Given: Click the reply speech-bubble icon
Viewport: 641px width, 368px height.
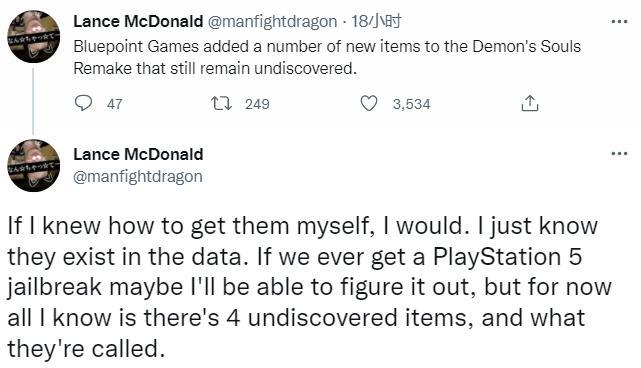Looking at the screenshot, I should coord(83,103).
